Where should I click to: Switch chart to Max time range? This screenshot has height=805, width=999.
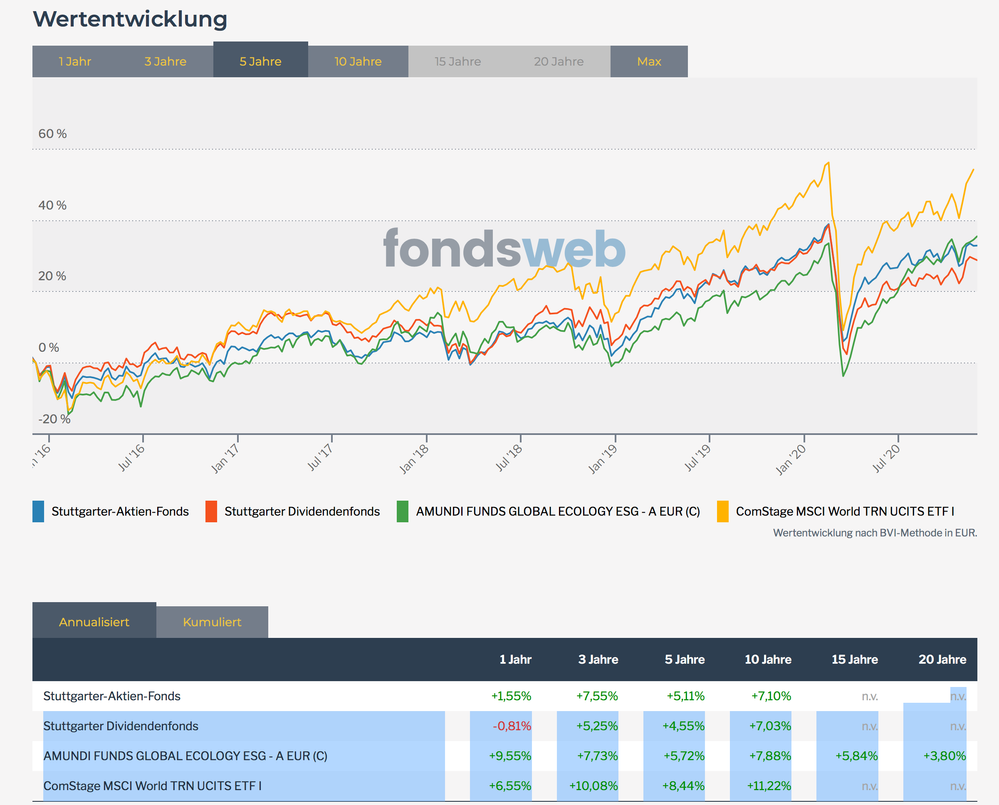tap(649, 61)
